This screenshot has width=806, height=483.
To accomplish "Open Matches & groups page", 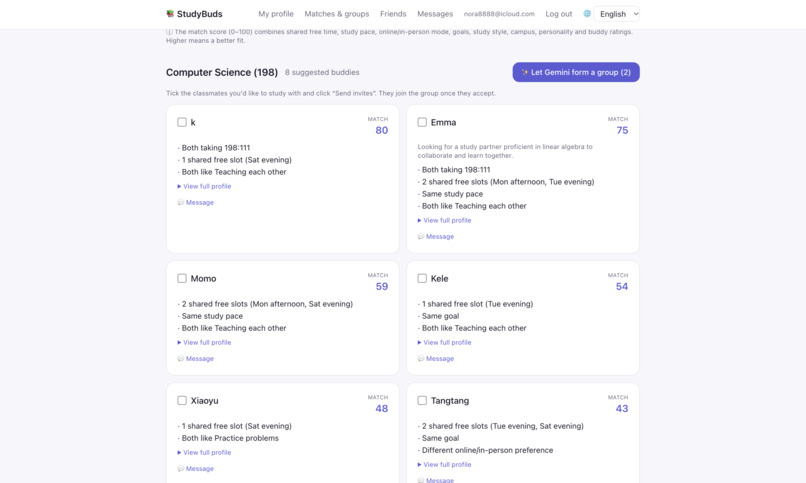I will 337,14.
